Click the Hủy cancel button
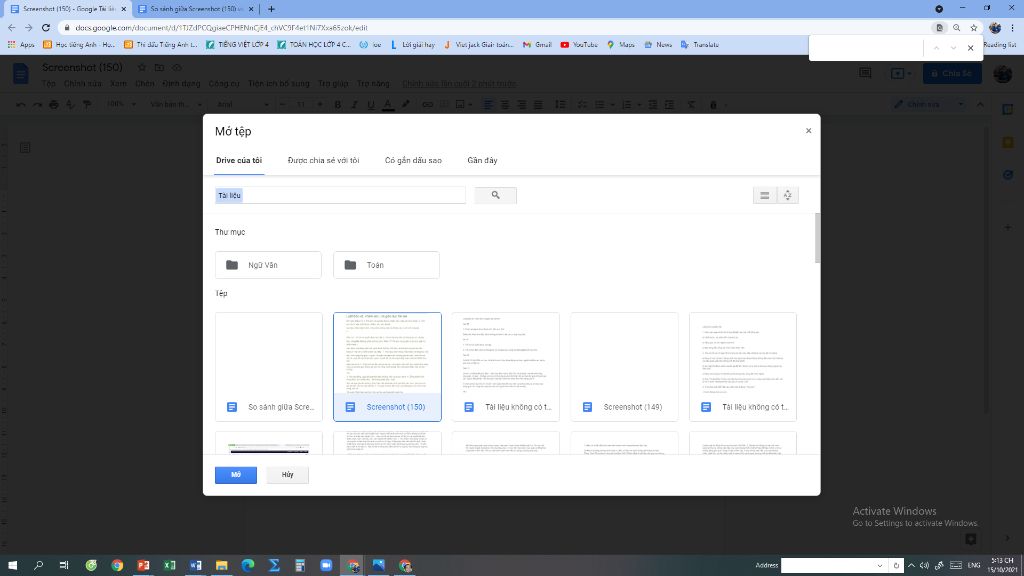The image size is (1024, 576). pyautogui.click(x=287, y=475)
